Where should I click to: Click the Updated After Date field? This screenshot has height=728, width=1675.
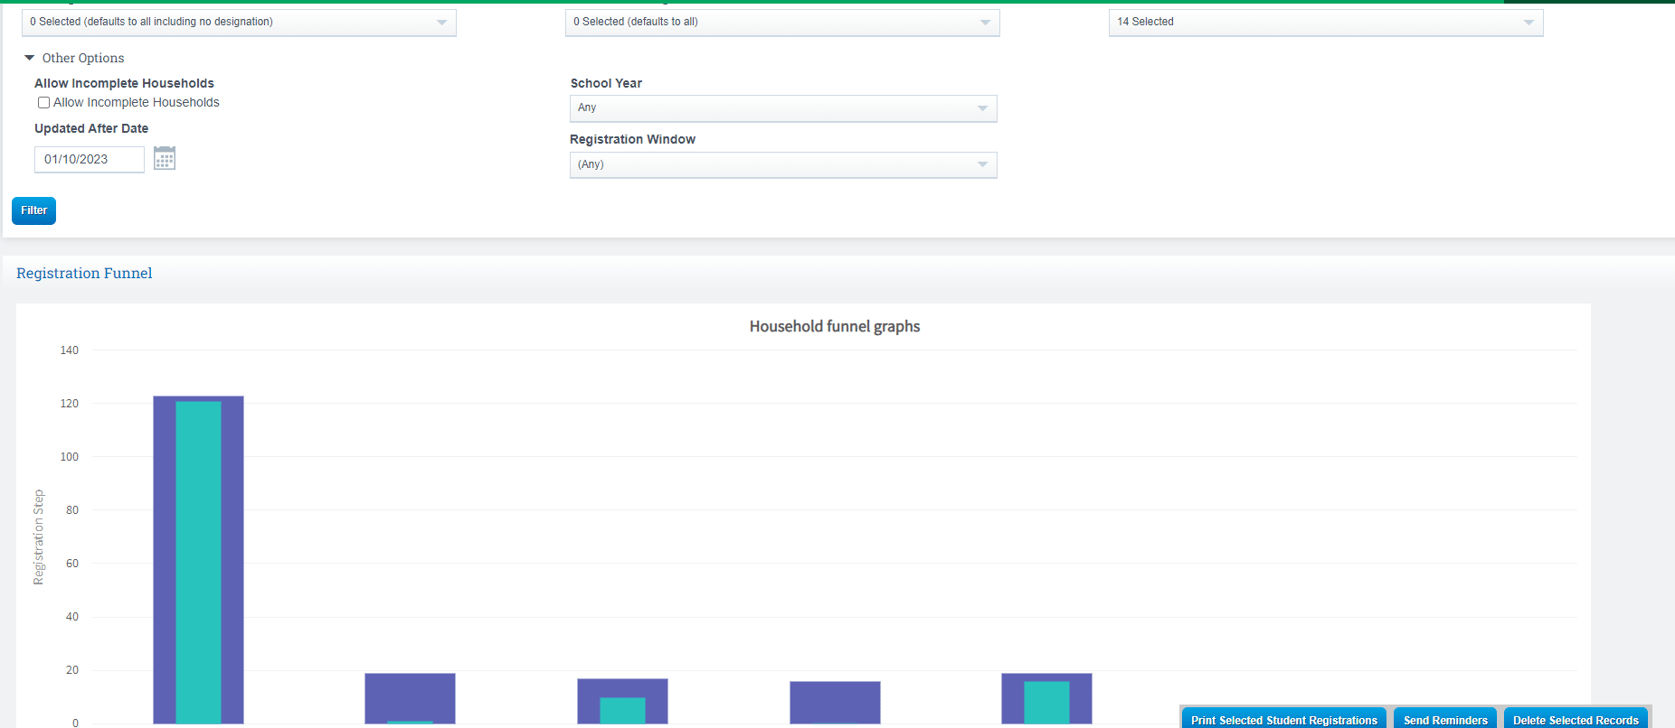[x=89, y=159]
